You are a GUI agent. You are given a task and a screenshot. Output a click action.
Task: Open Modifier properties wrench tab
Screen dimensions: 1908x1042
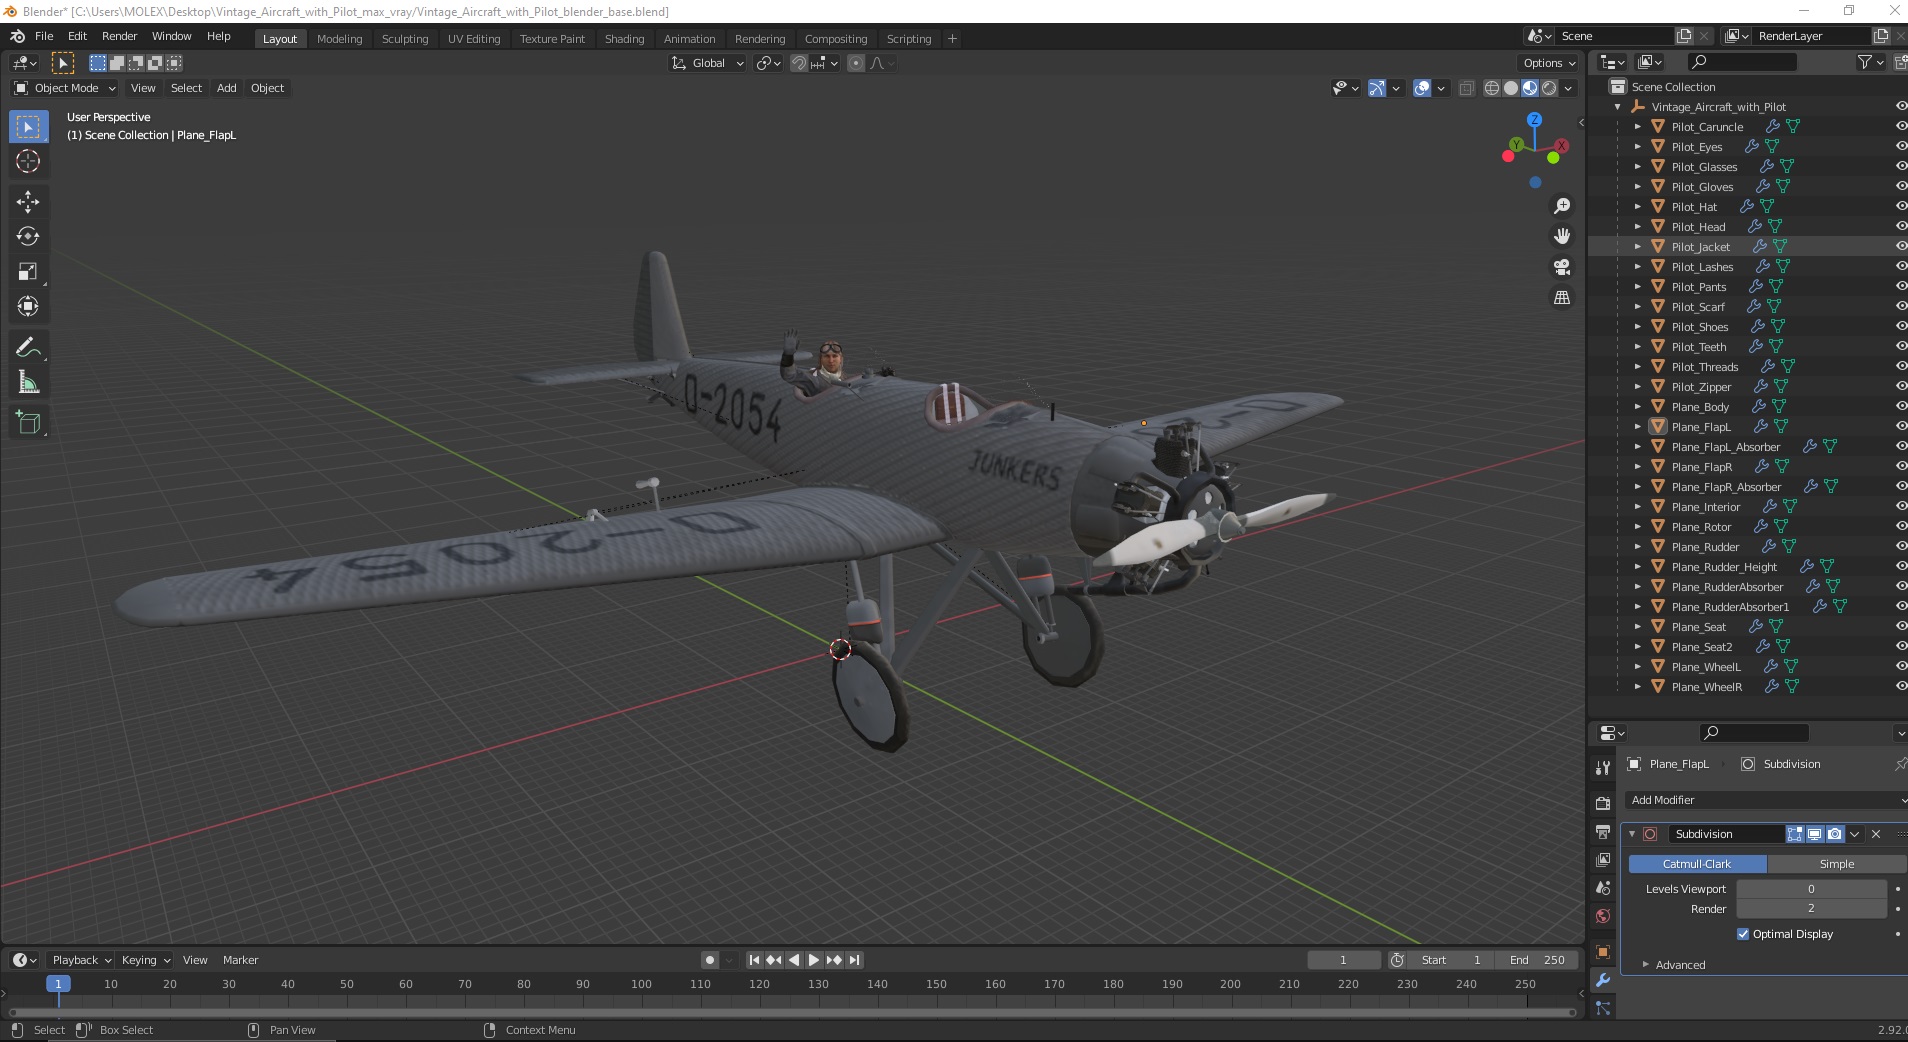click(1603, 980)
